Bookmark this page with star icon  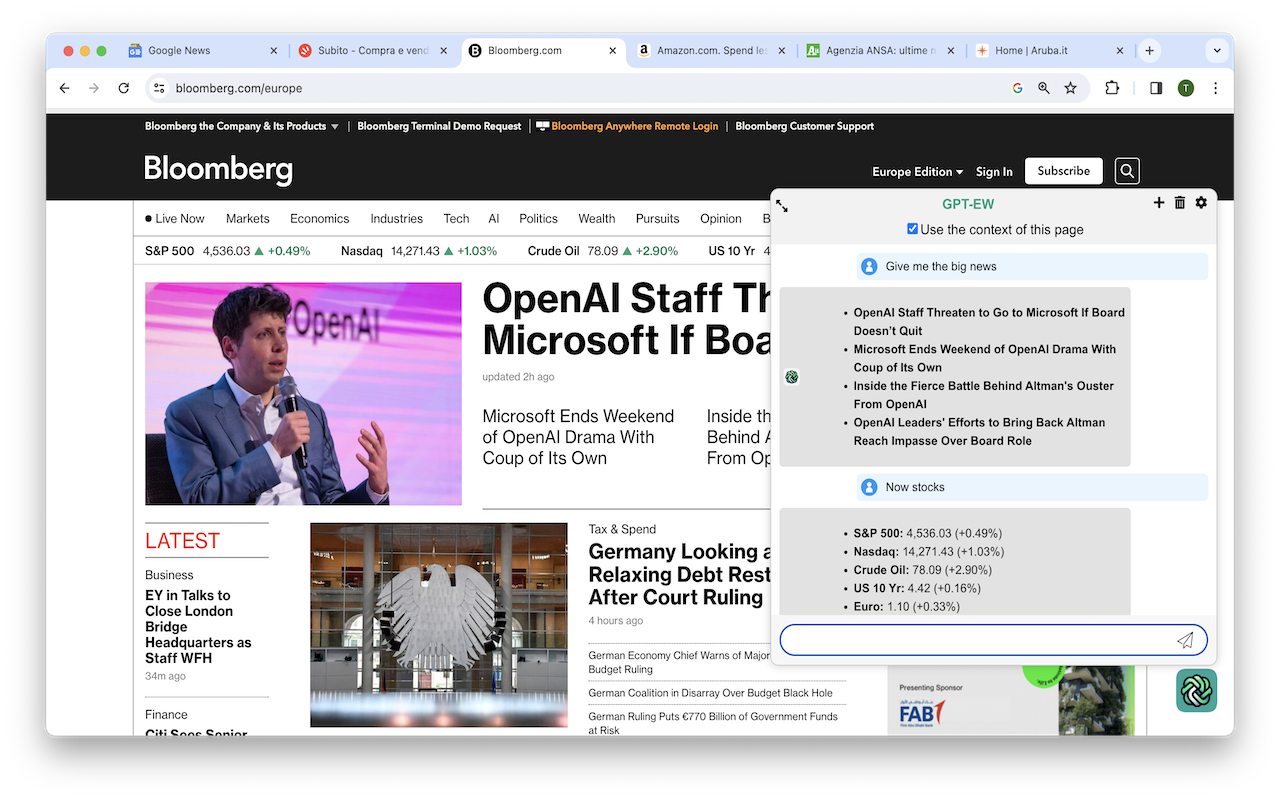1071,88
